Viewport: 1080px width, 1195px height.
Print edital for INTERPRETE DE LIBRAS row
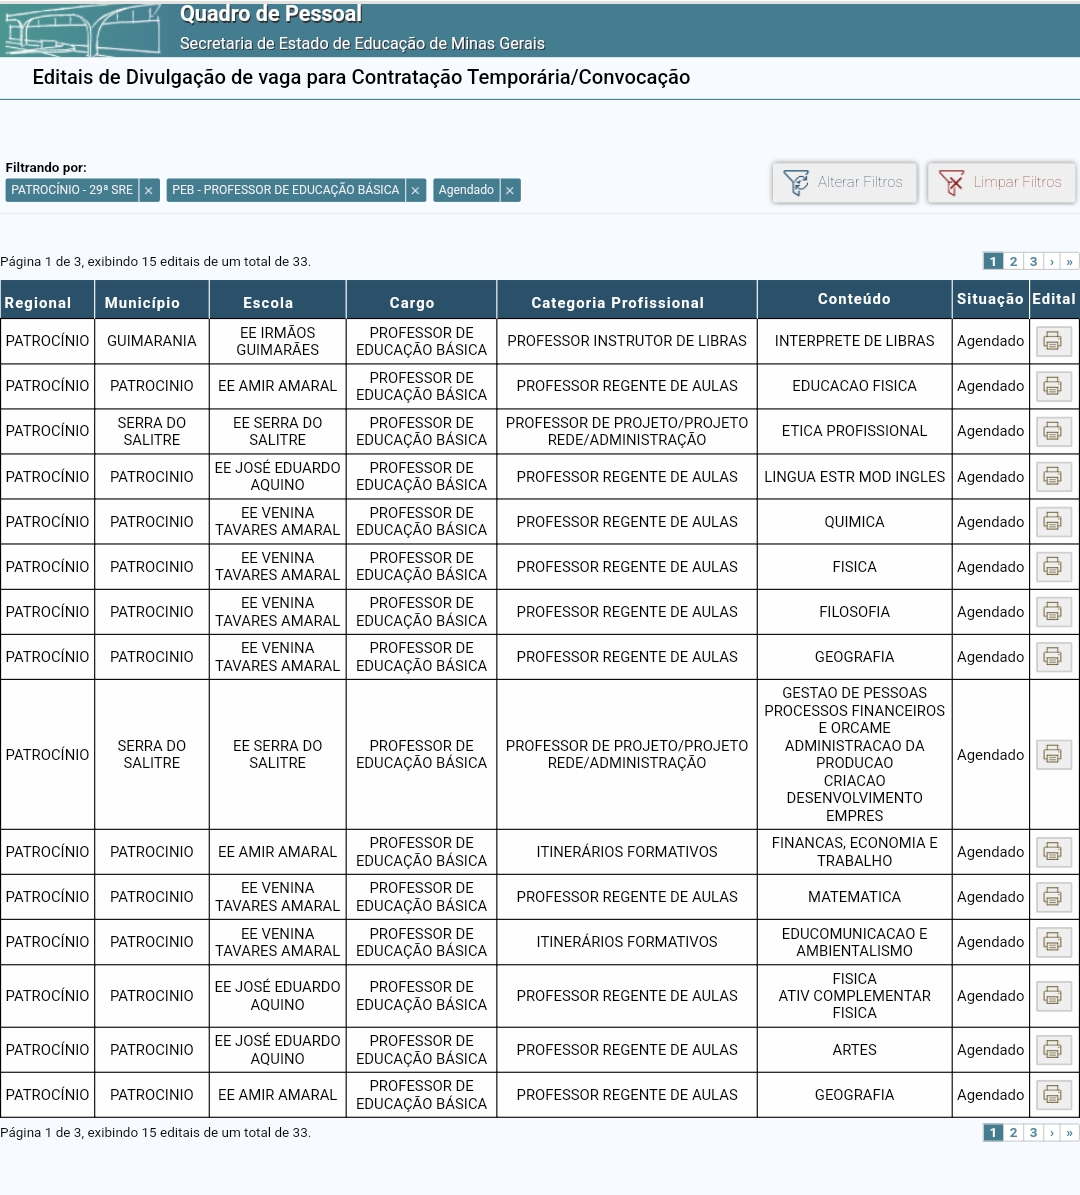[x=1052, y=341]
